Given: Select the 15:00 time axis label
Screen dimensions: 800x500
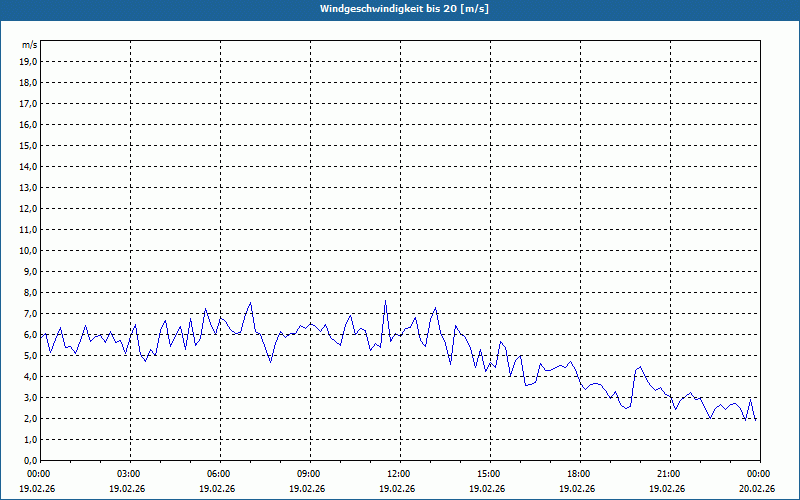Looking at the screenshot, I should 489,474.
